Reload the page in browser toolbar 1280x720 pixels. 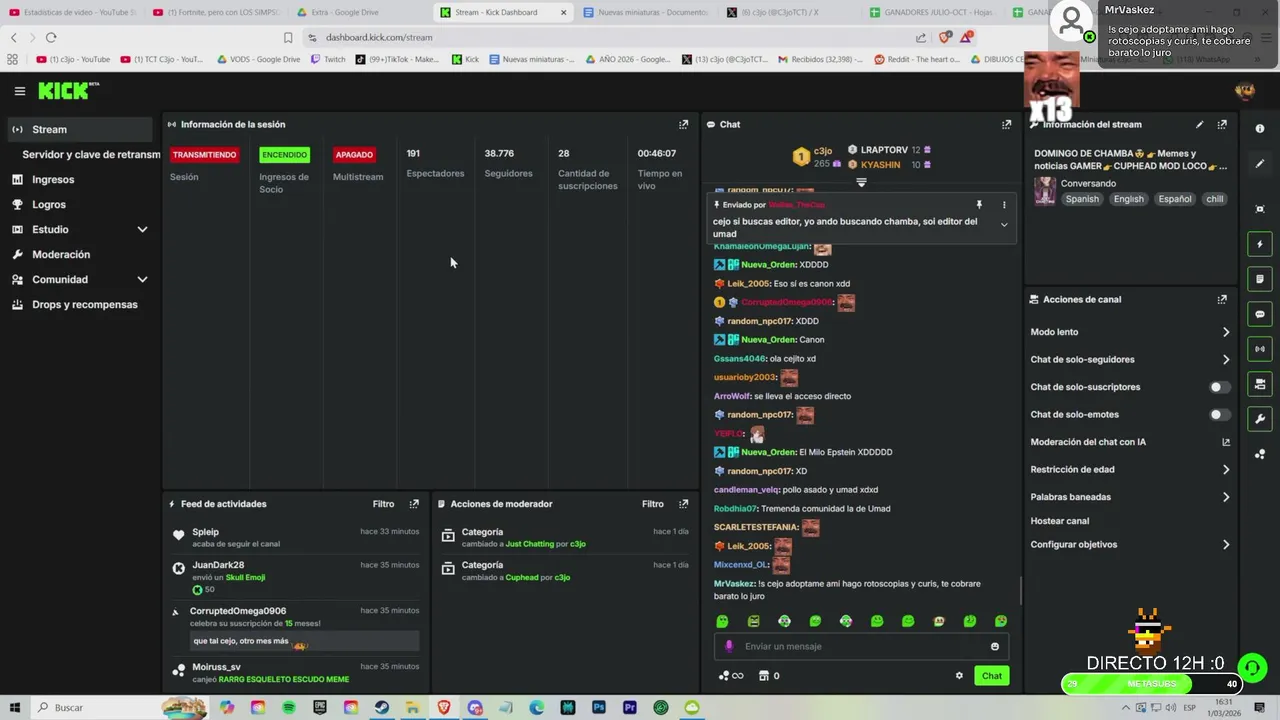51,37
